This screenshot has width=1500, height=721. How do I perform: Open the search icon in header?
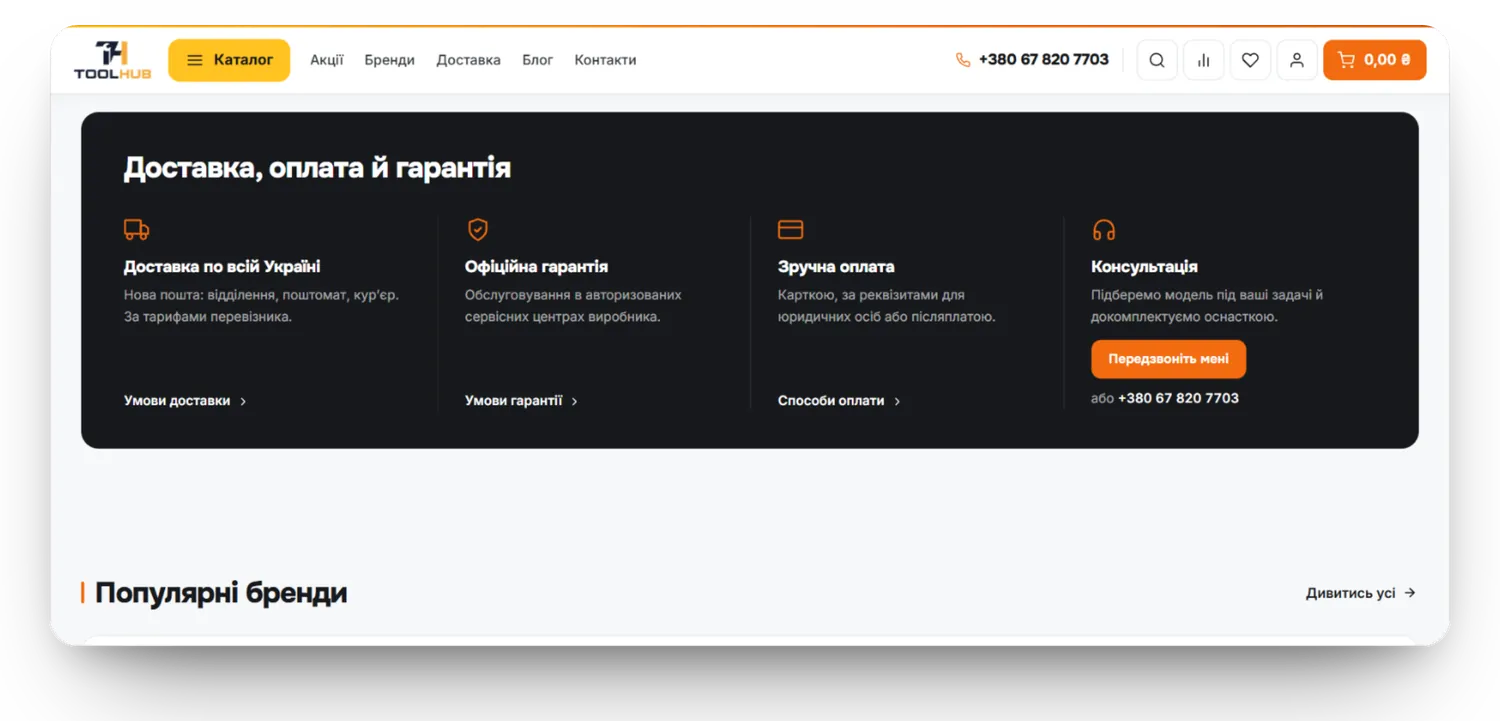1157,60
